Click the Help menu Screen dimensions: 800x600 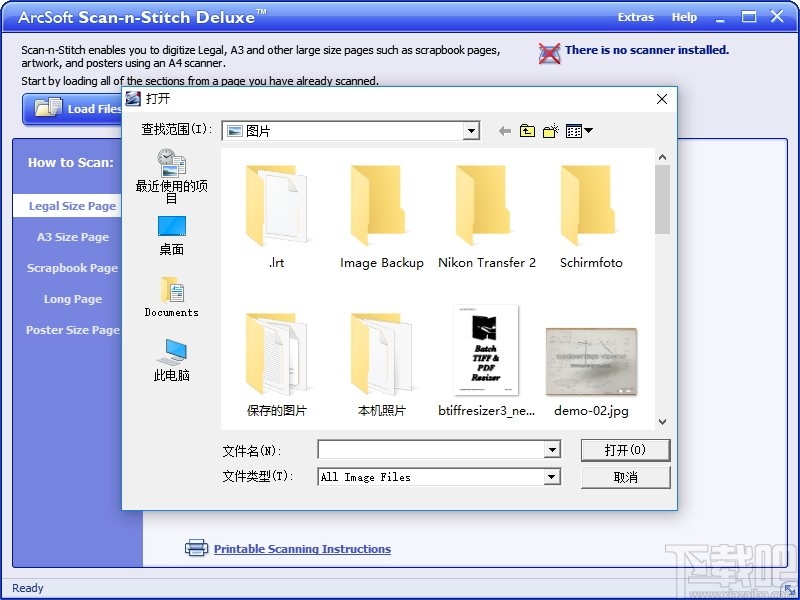(684, 17)
